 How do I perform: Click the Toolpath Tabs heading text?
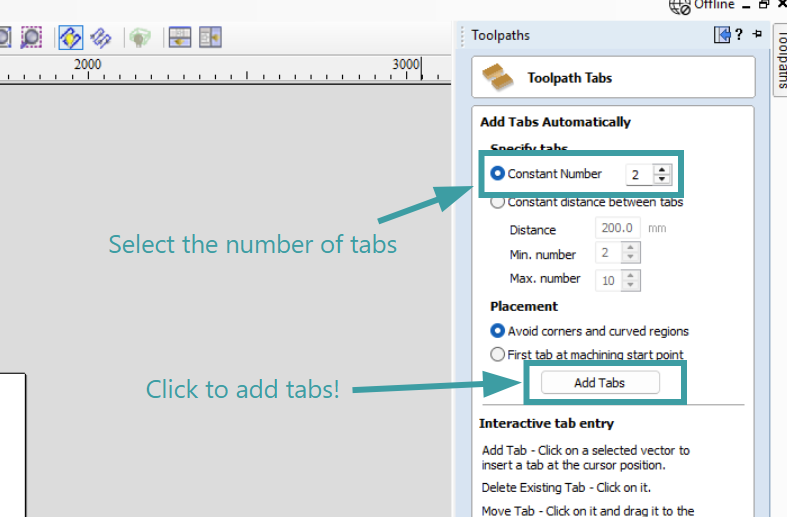click(x=570, y=78)
